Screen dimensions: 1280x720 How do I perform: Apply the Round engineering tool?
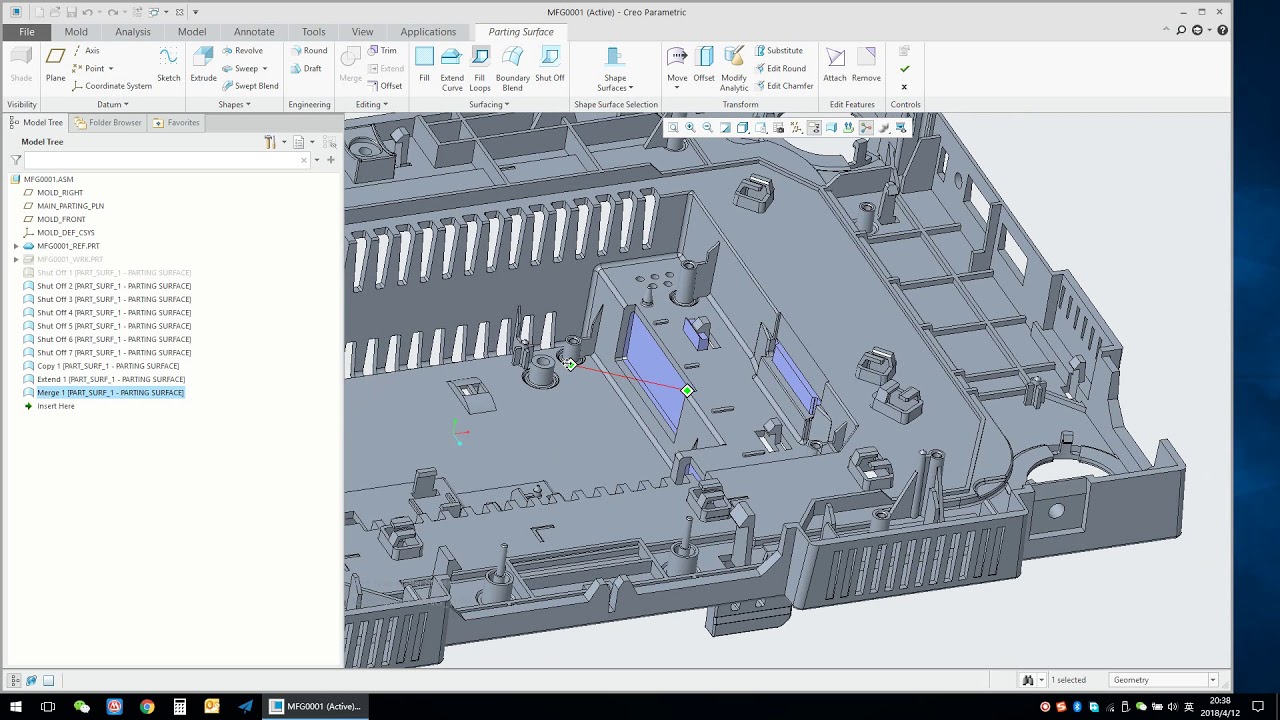[309, 50]
